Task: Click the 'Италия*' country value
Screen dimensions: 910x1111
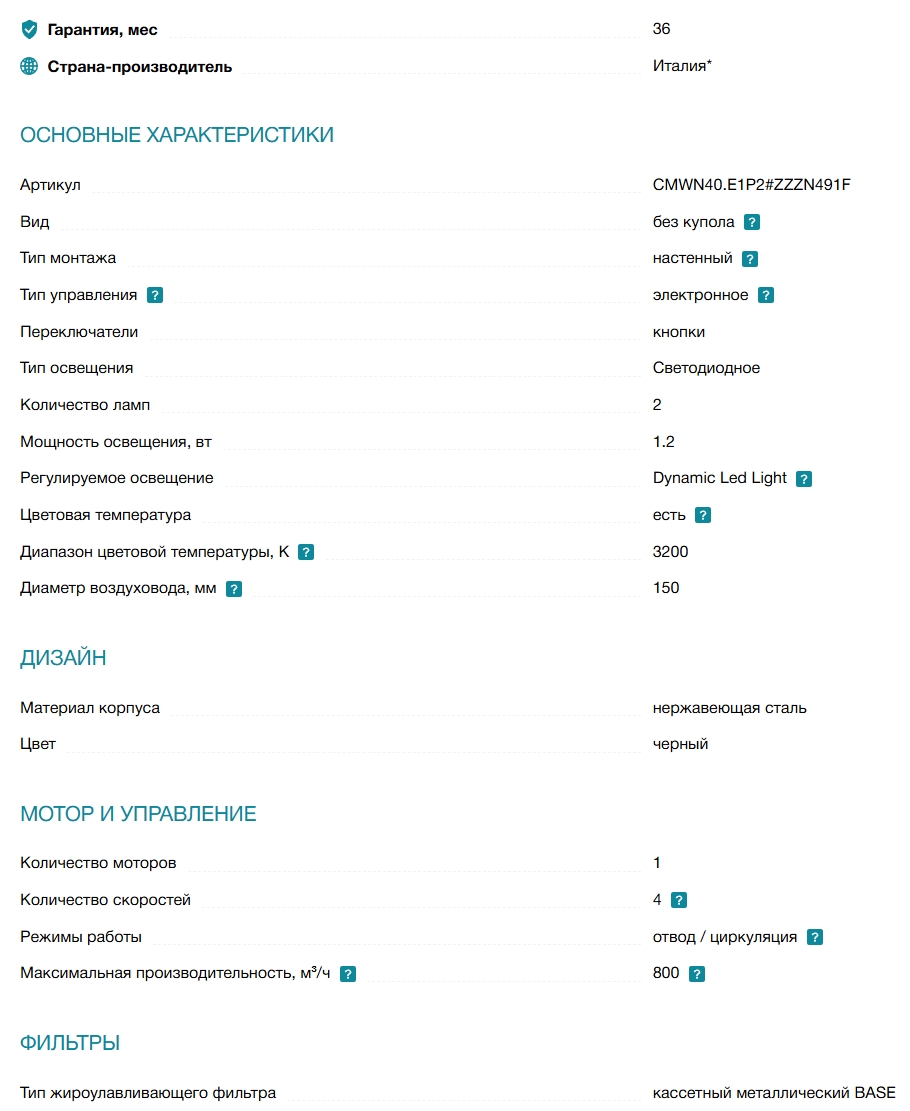Action: (x=682, y=66)
